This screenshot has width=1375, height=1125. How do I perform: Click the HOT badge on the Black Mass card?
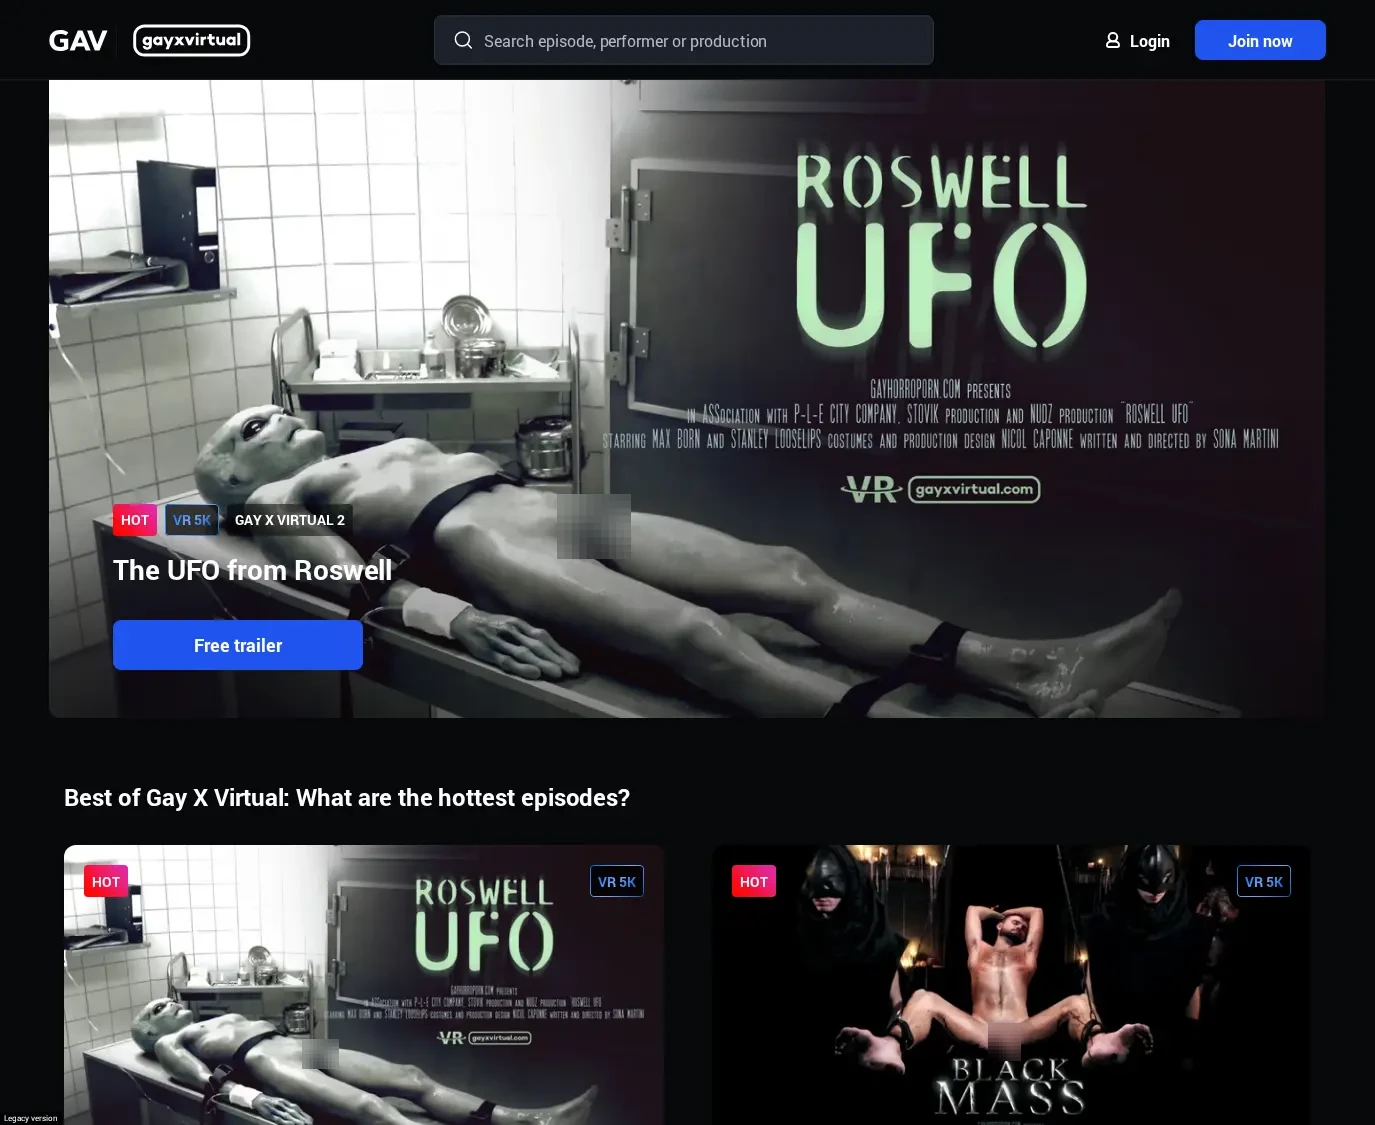754,881
